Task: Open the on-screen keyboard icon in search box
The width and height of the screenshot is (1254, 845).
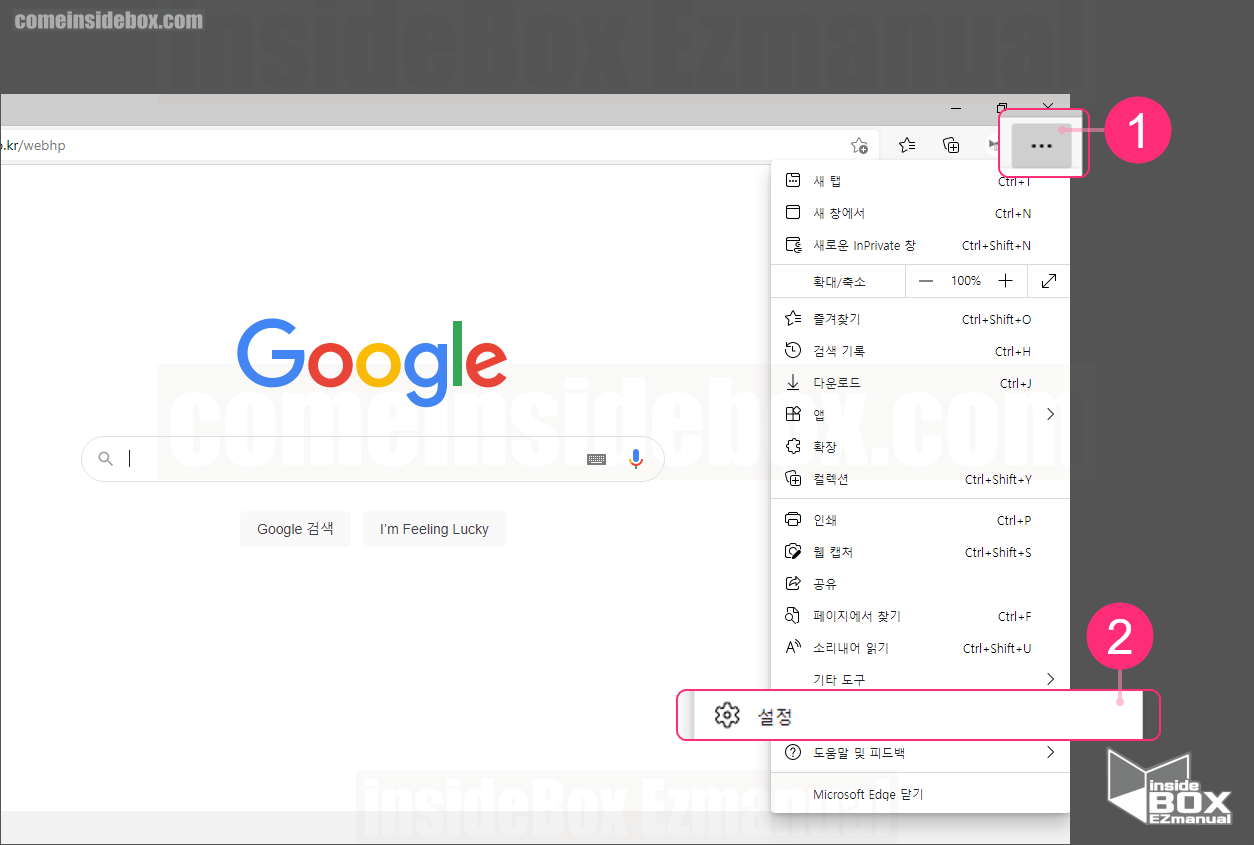Action: [596, 459]
